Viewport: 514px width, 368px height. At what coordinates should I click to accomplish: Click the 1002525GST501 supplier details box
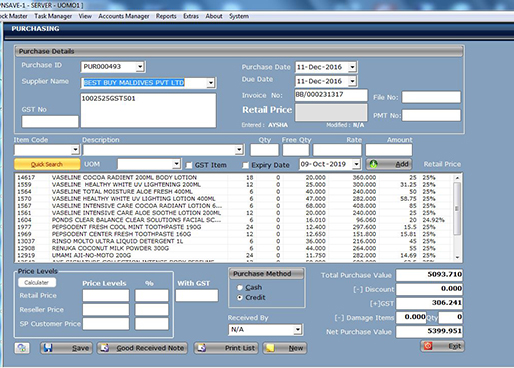click(x=148, y=110)
